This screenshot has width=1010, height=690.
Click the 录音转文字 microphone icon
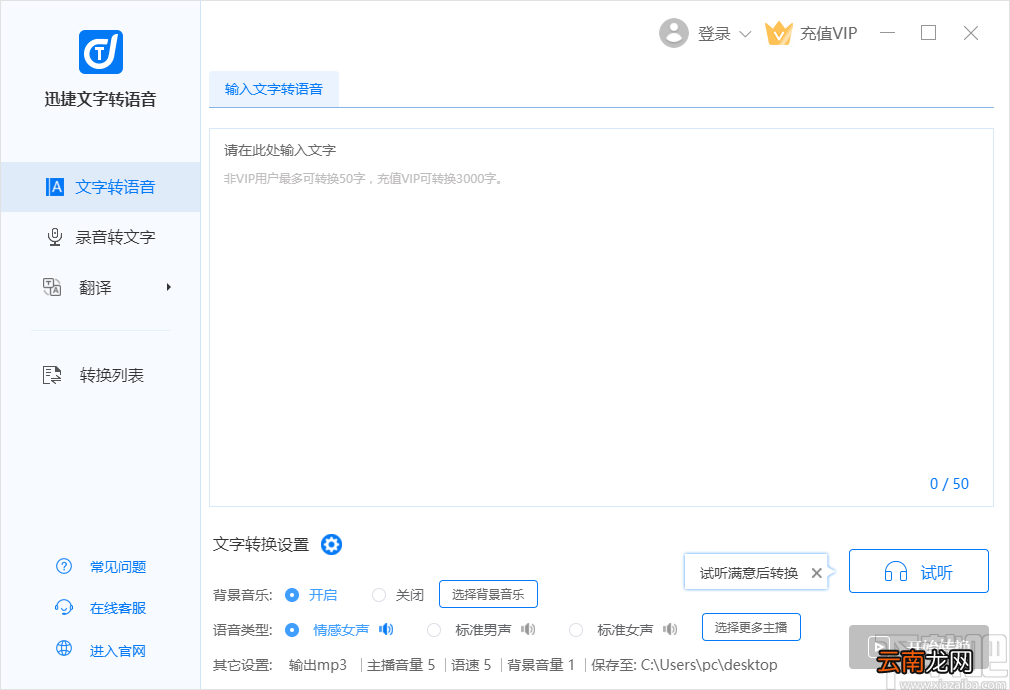(55, 237)
